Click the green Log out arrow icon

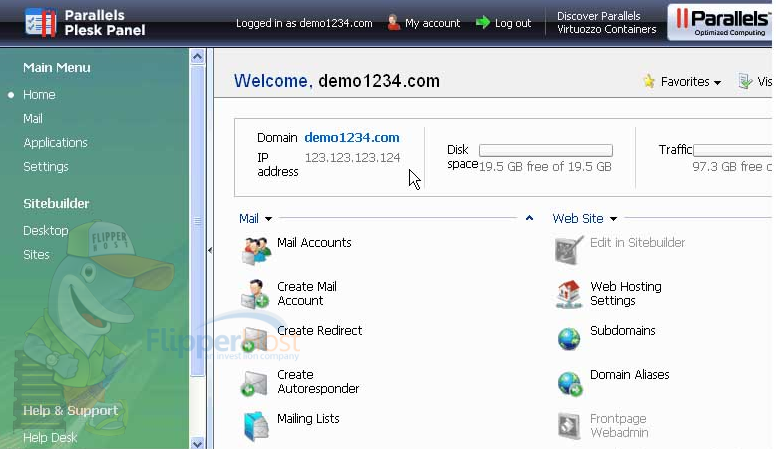tap(483, 22)
